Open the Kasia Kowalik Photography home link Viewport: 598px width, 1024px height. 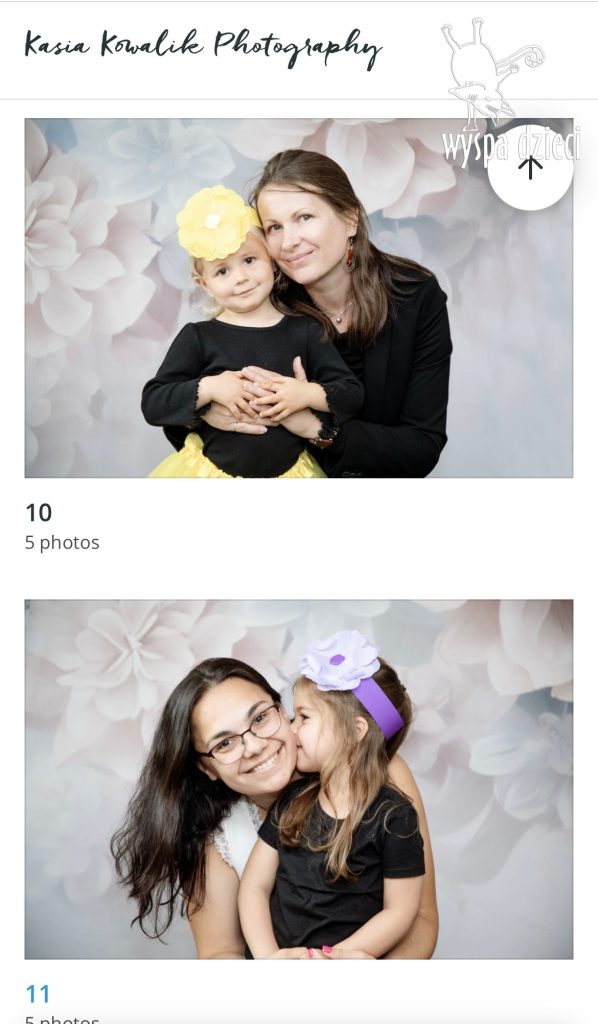[x=203, y=47]
